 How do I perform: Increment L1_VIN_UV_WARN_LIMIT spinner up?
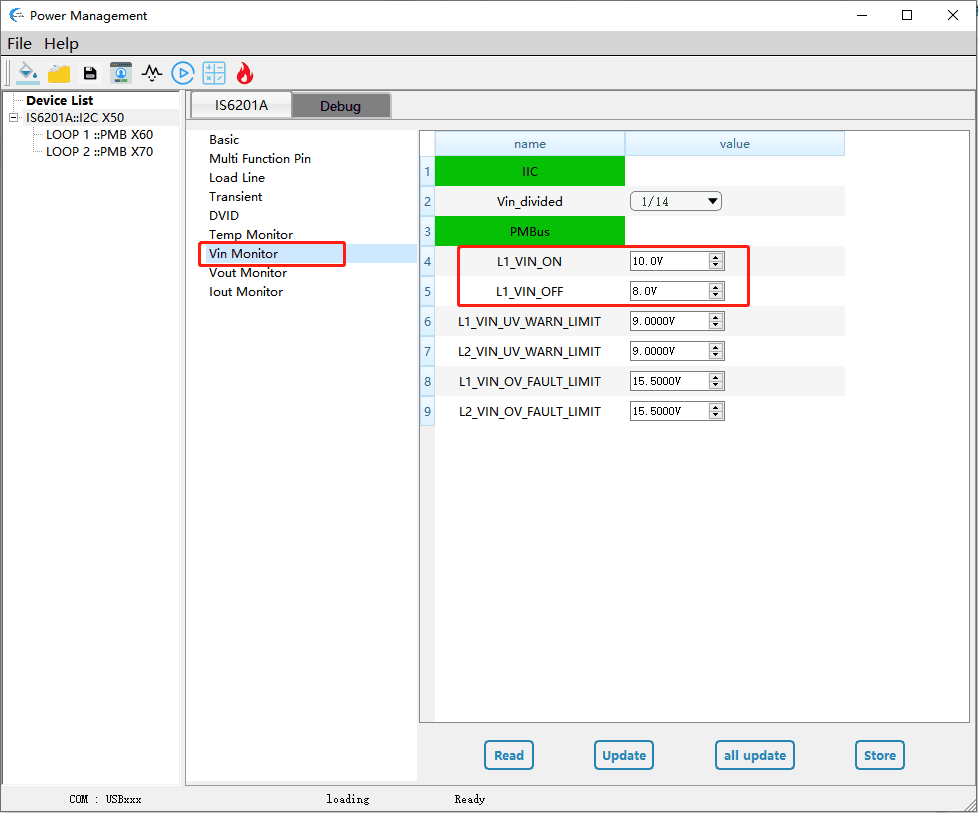point(715,317)
